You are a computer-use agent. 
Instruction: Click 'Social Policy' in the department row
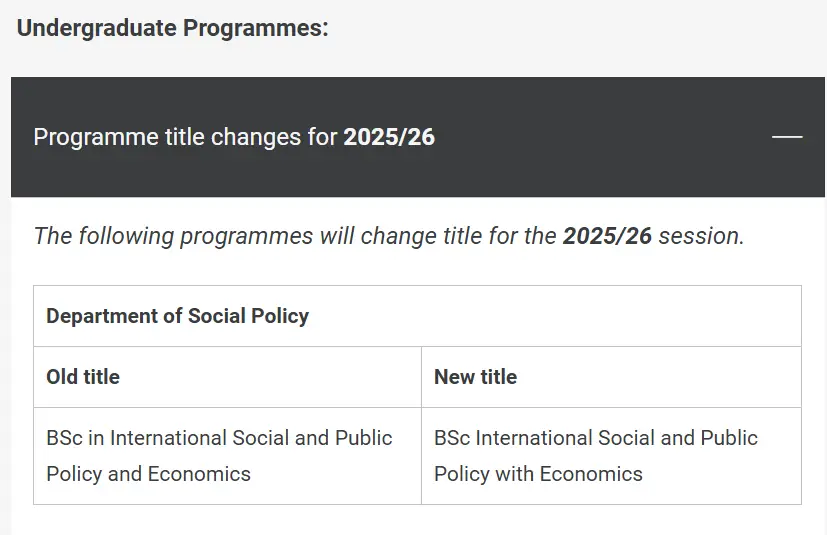coord(248,316)
